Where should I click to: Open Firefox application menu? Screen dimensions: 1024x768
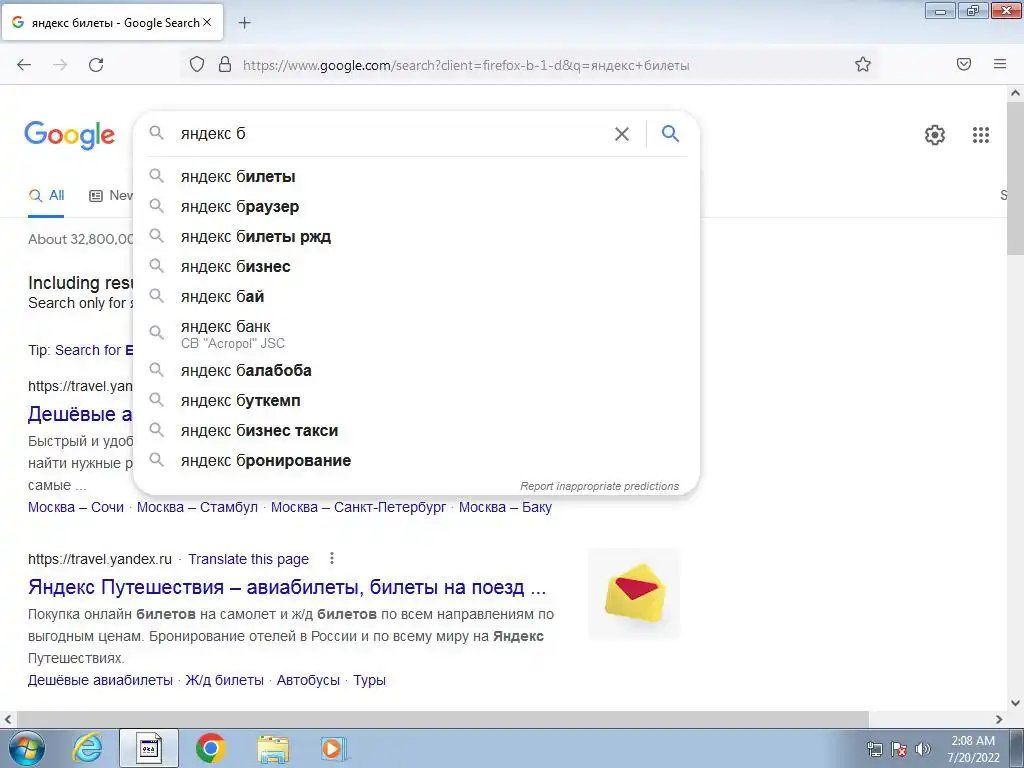point(1000,64)
